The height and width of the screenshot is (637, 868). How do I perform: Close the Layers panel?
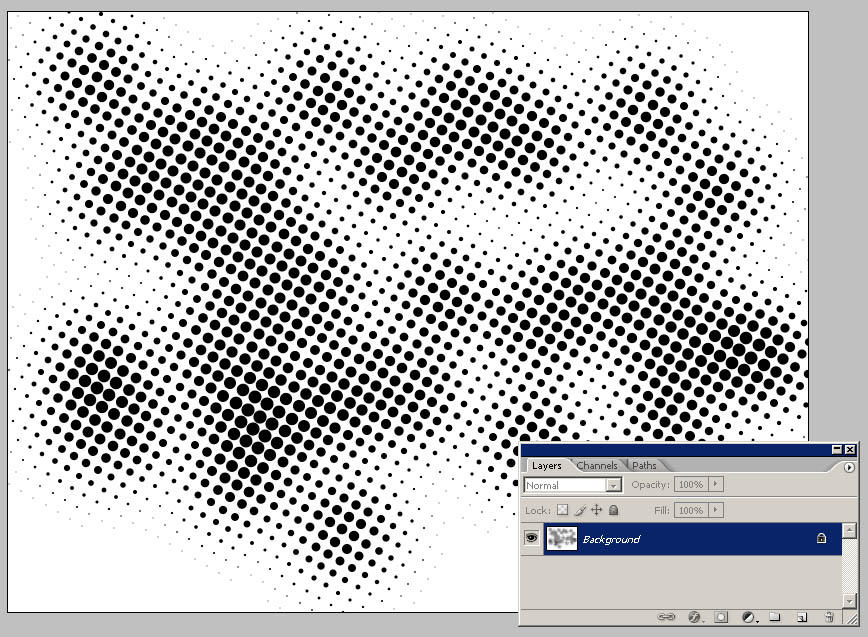click(x=850, y=449)
